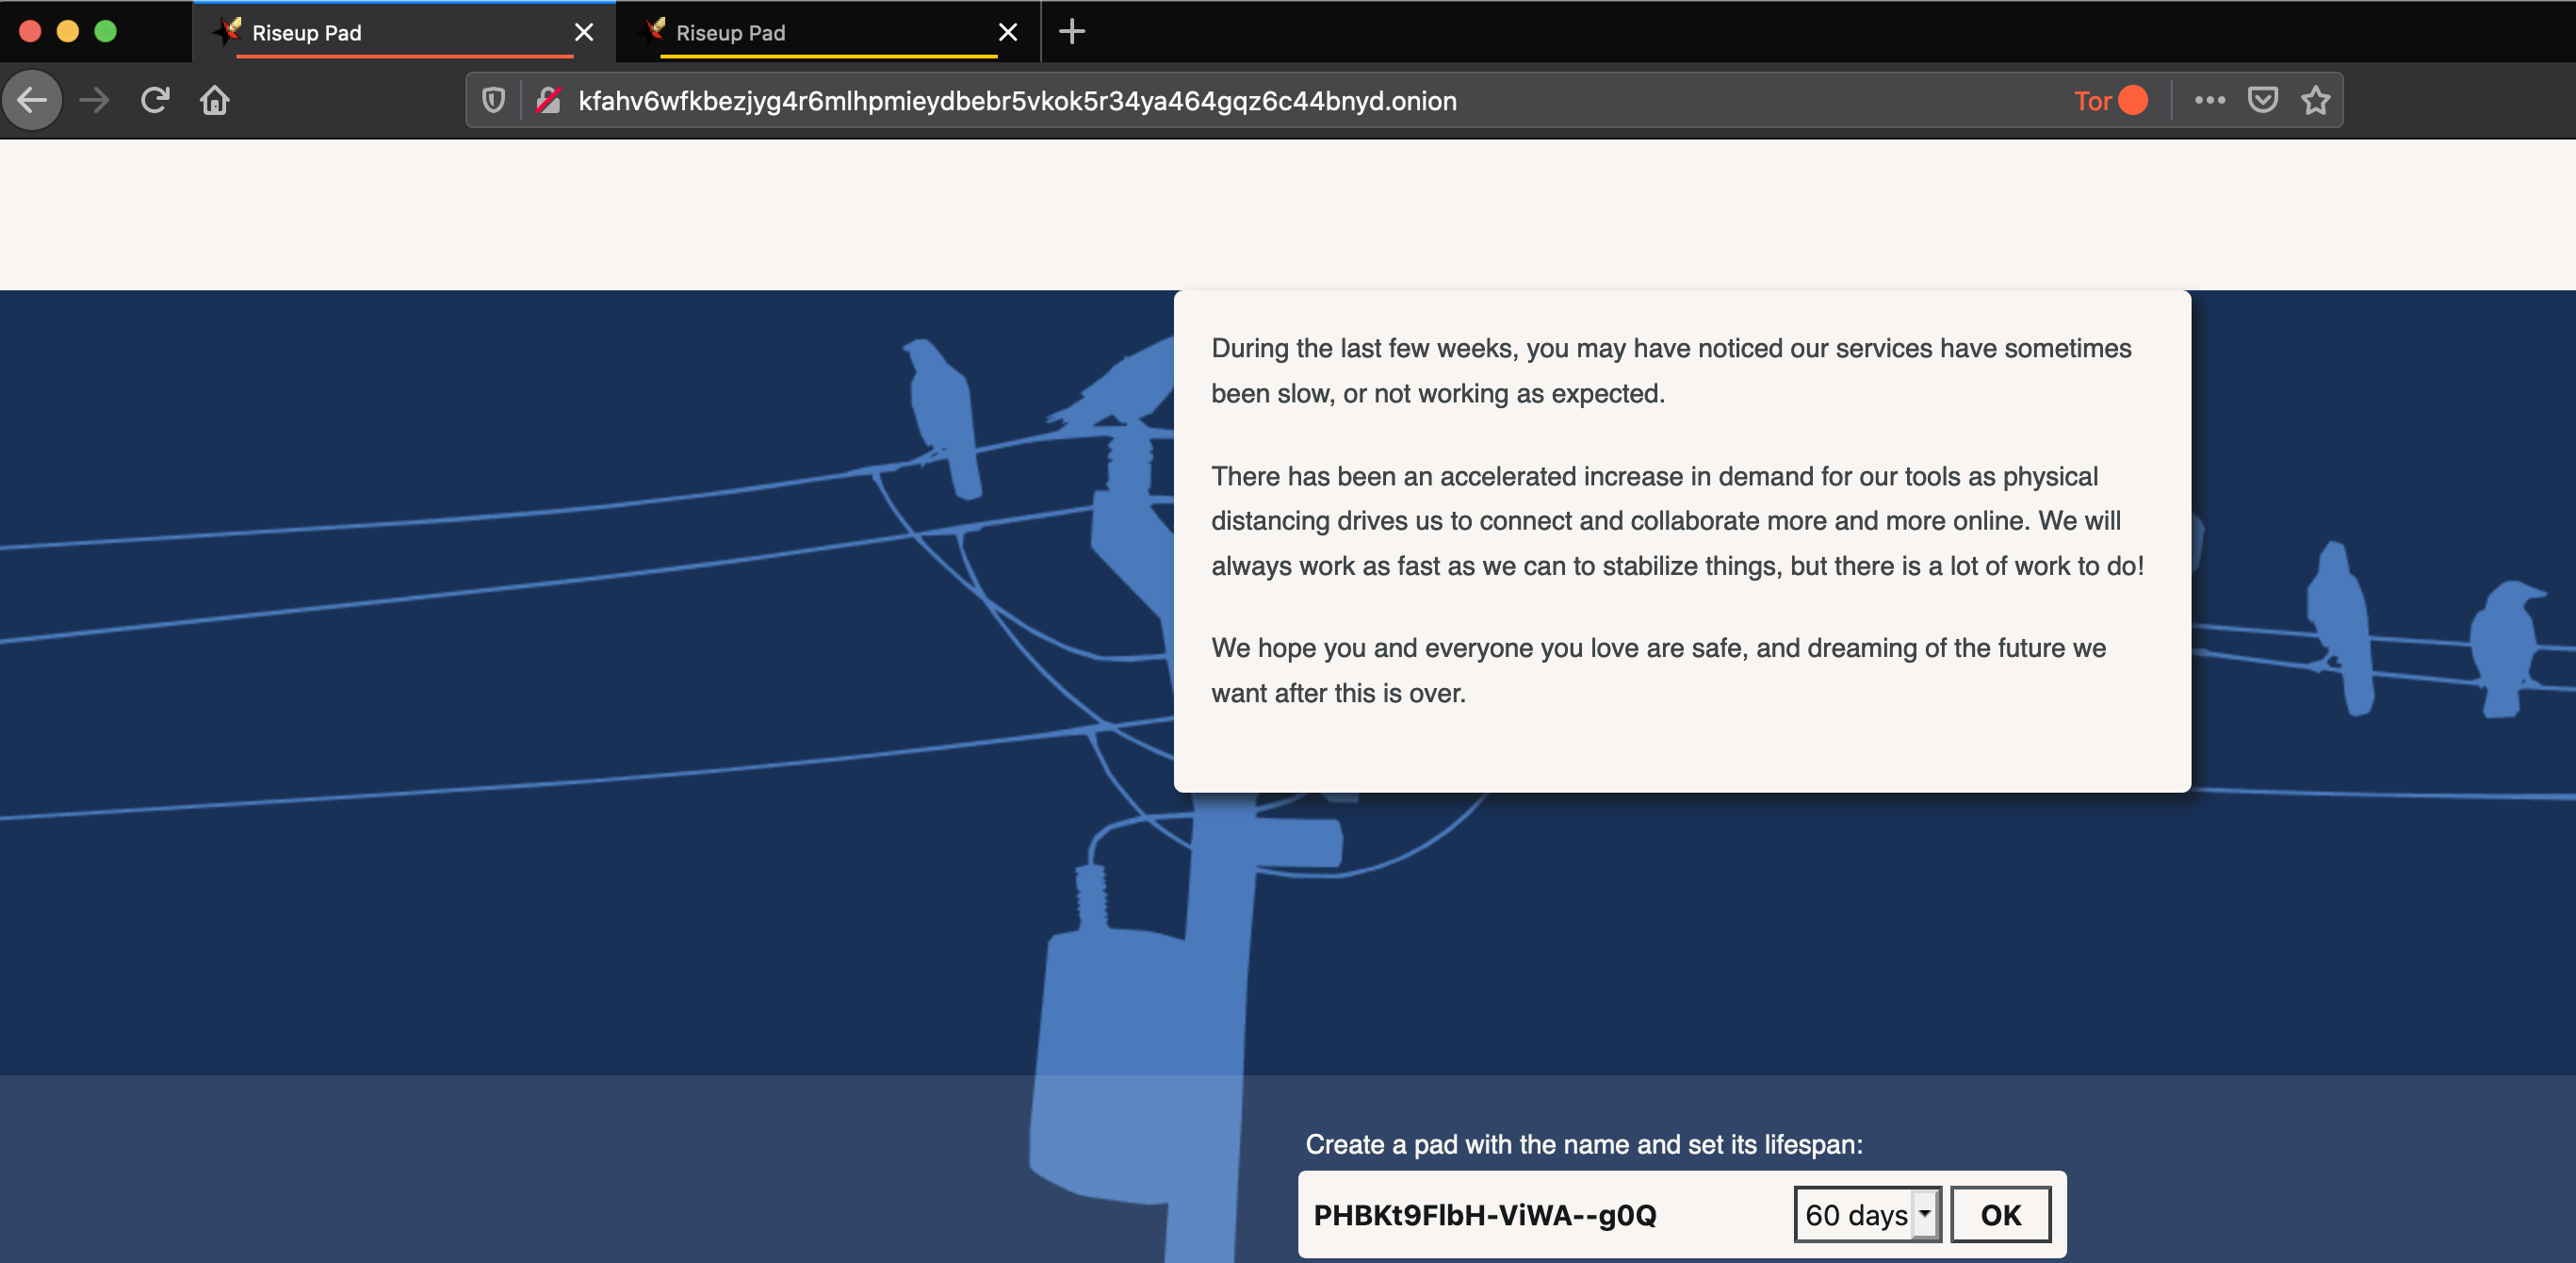Click the insecure connection padlock icon
The height and width of the screenshot is (1263, 2576).
(x=548, y=100)
